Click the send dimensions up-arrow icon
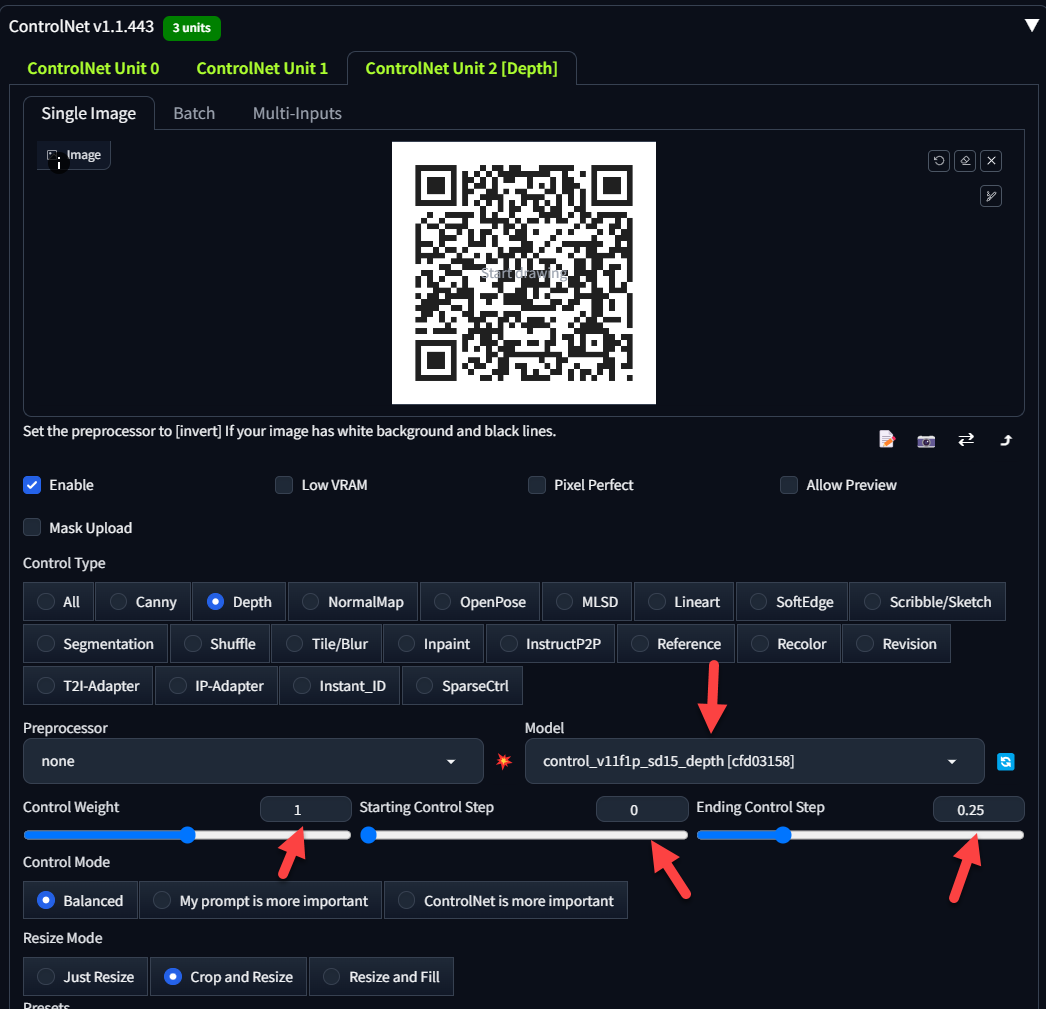1046x1009 pixels. (x=1006, y=440)
